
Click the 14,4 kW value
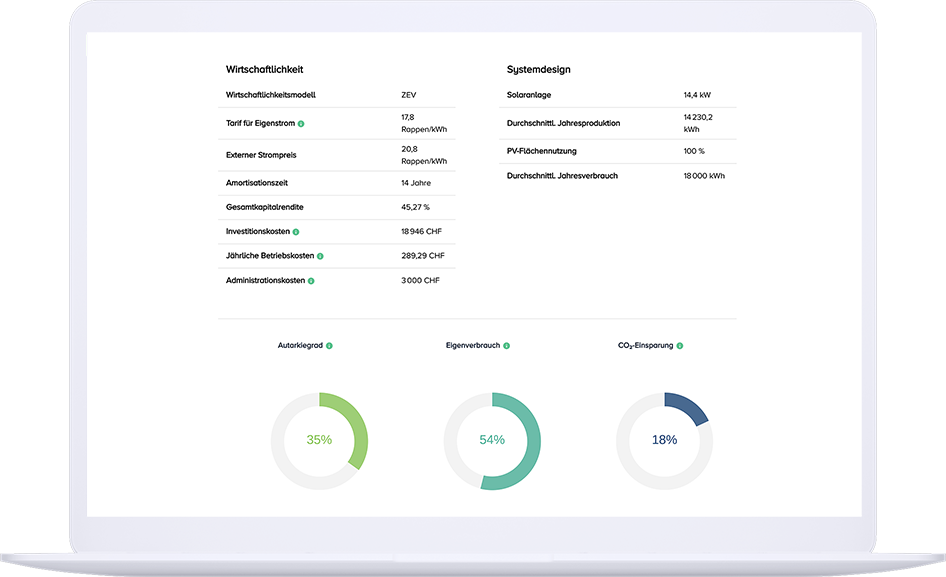coord(697,95)
